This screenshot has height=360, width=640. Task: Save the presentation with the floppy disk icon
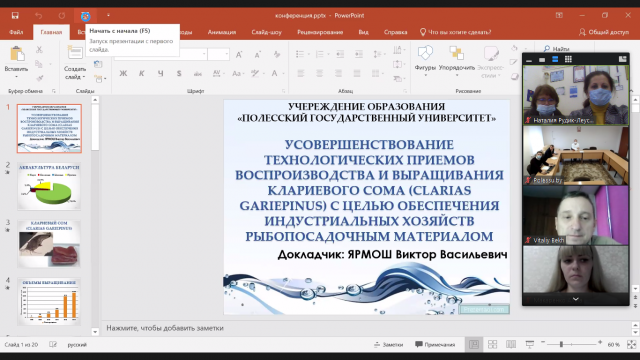tap(15, 16)
